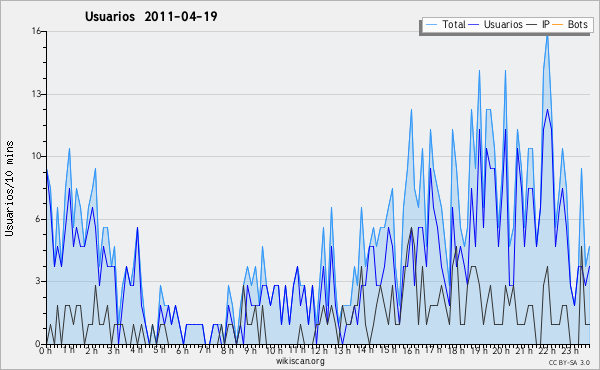Click the 'wikiscan.org' label below the chart

[300, 361]
